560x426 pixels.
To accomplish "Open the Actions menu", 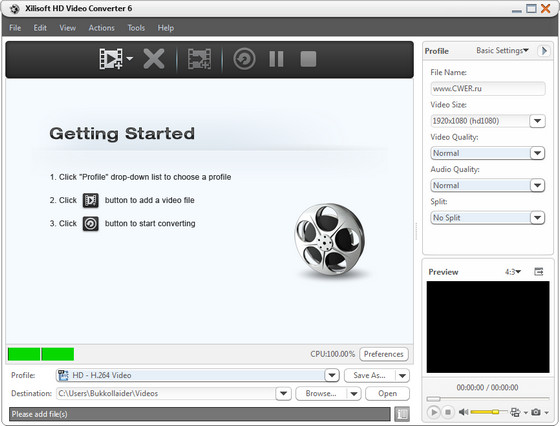I will click(x=101, y=28).
